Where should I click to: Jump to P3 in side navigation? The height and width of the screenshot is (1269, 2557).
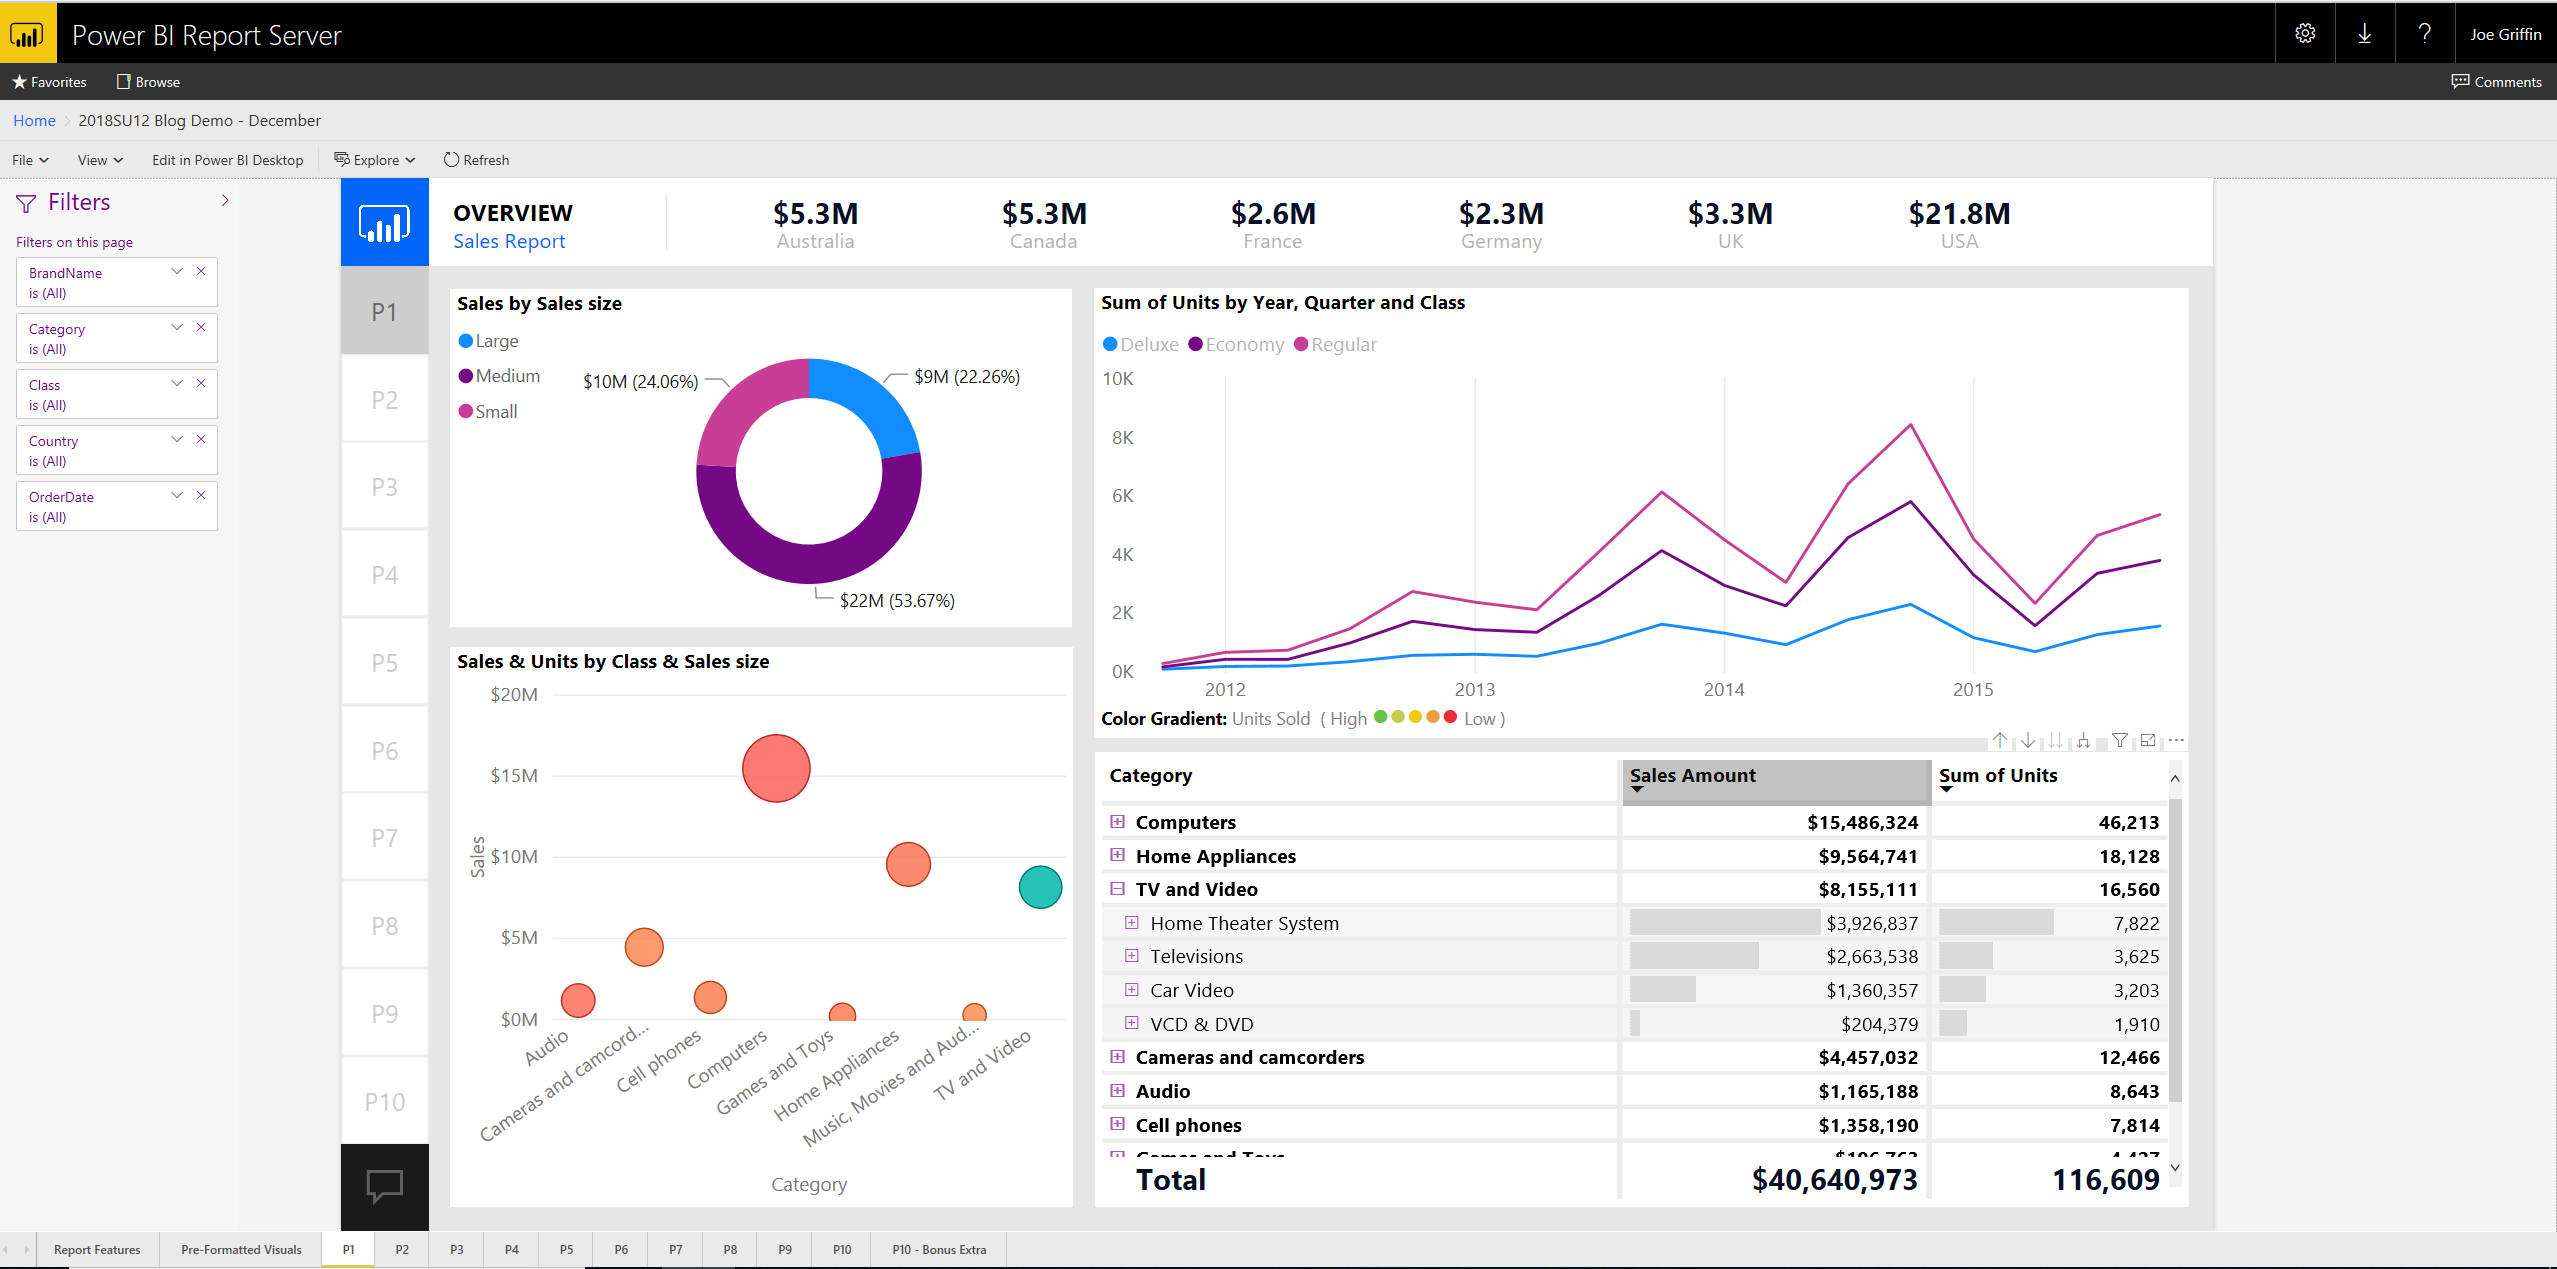click(385, 486)
